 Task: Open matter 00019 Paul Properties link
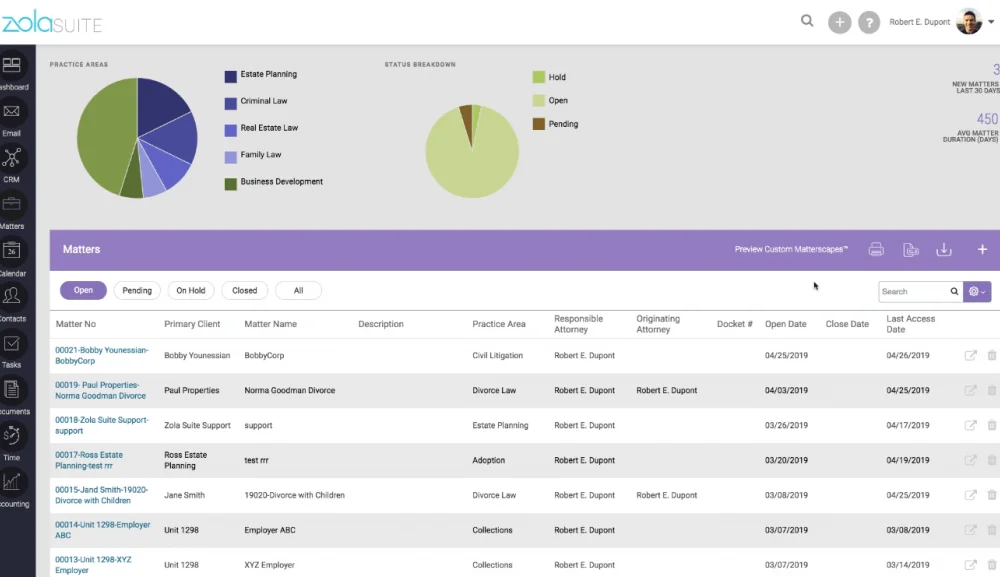click(100, 390)
